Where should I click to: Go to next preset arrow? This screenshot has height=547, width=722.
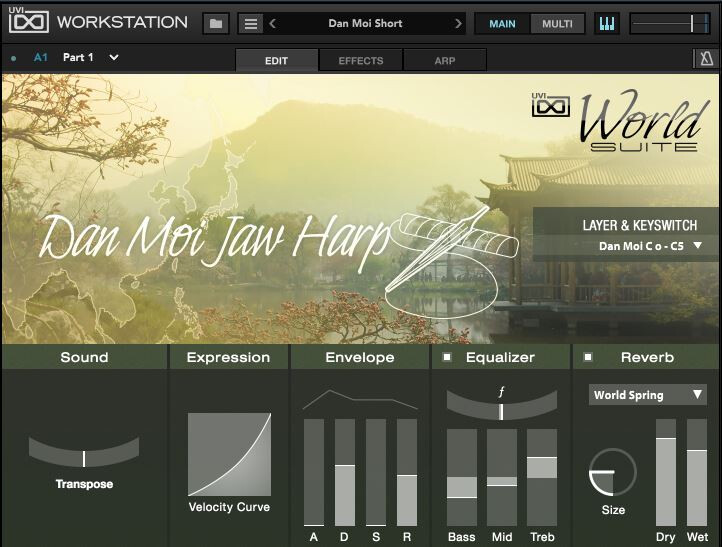(458, 23)
